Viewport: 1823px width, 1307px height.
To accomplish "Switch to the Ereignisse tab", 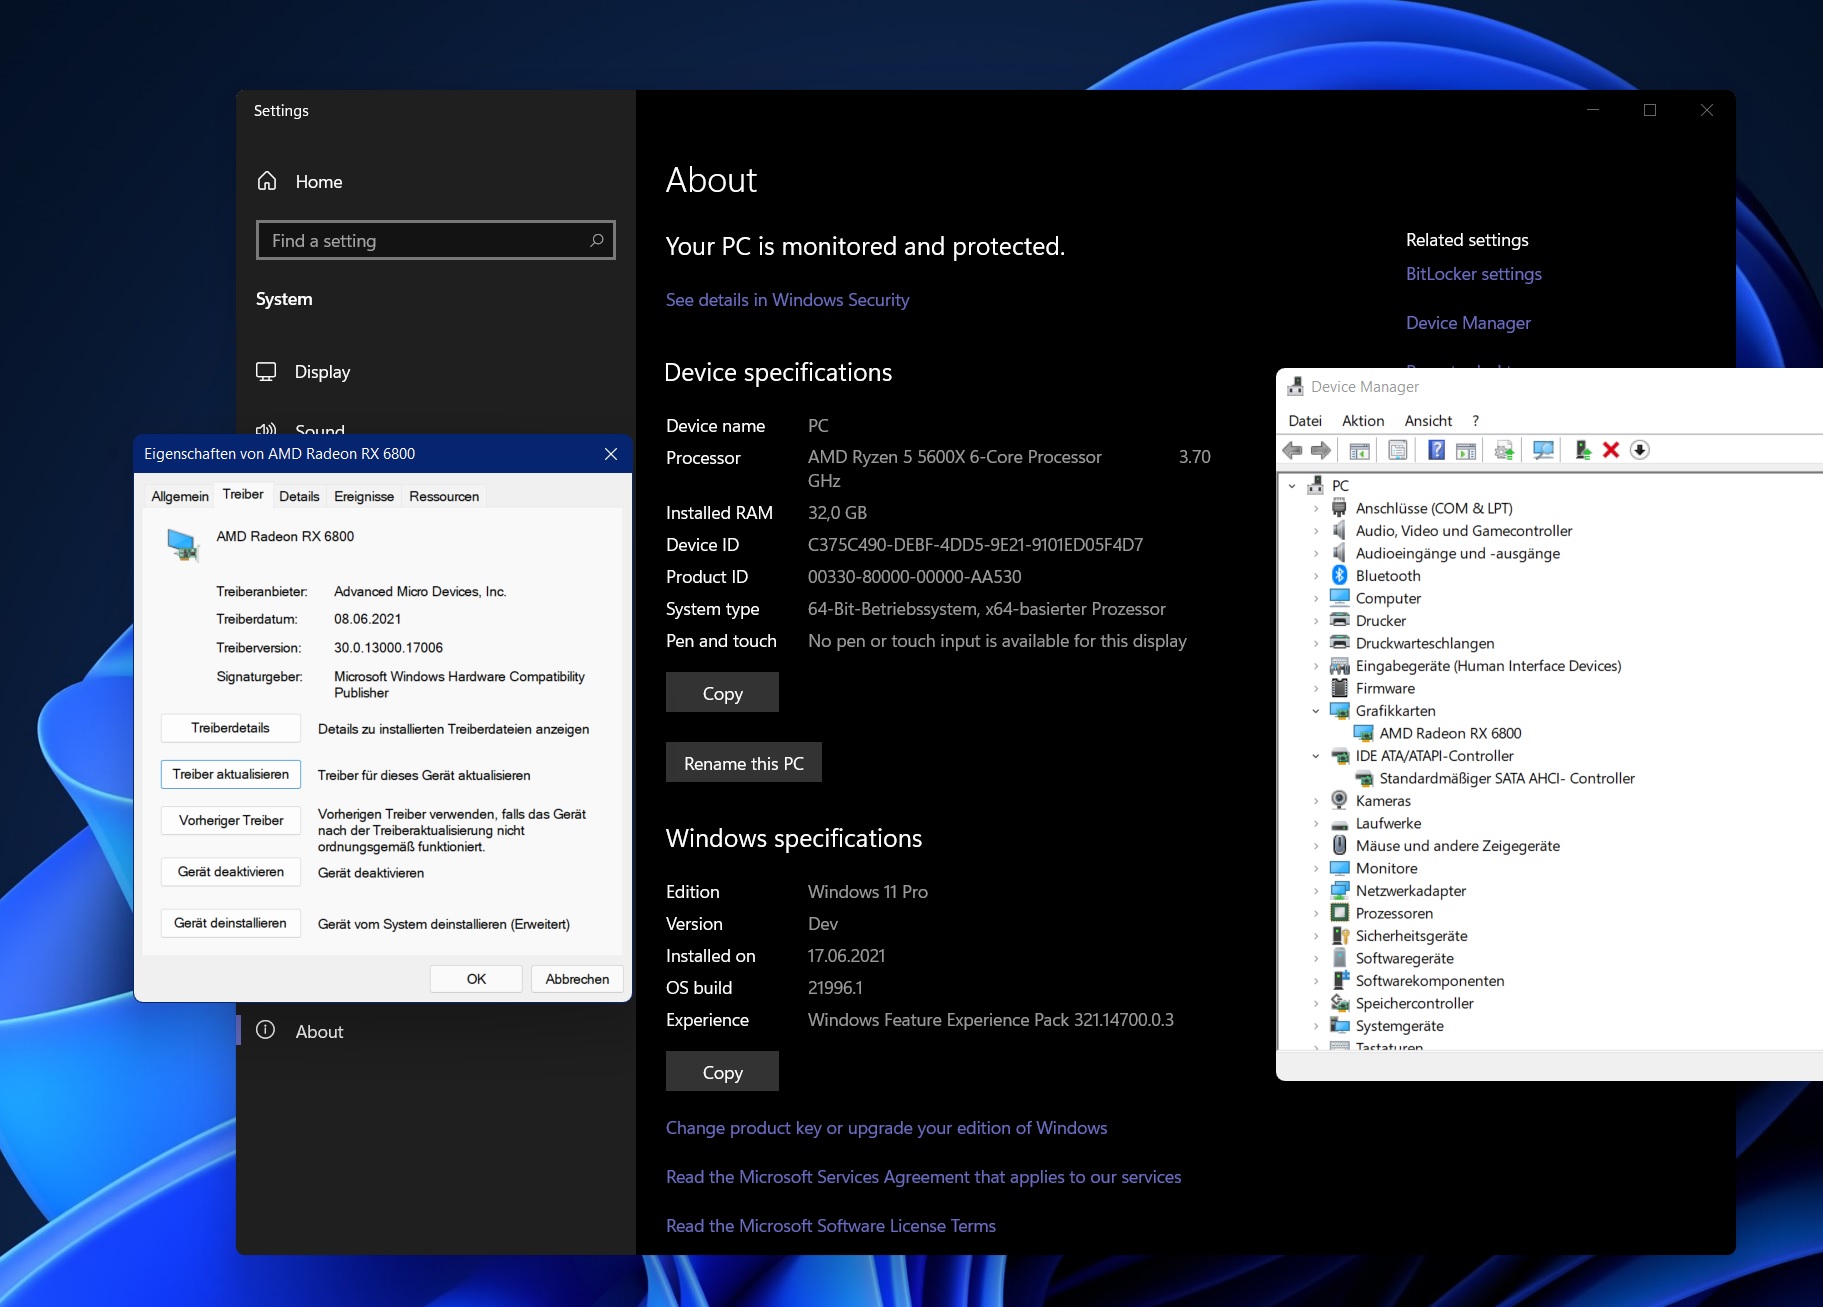I will (364, 496).
